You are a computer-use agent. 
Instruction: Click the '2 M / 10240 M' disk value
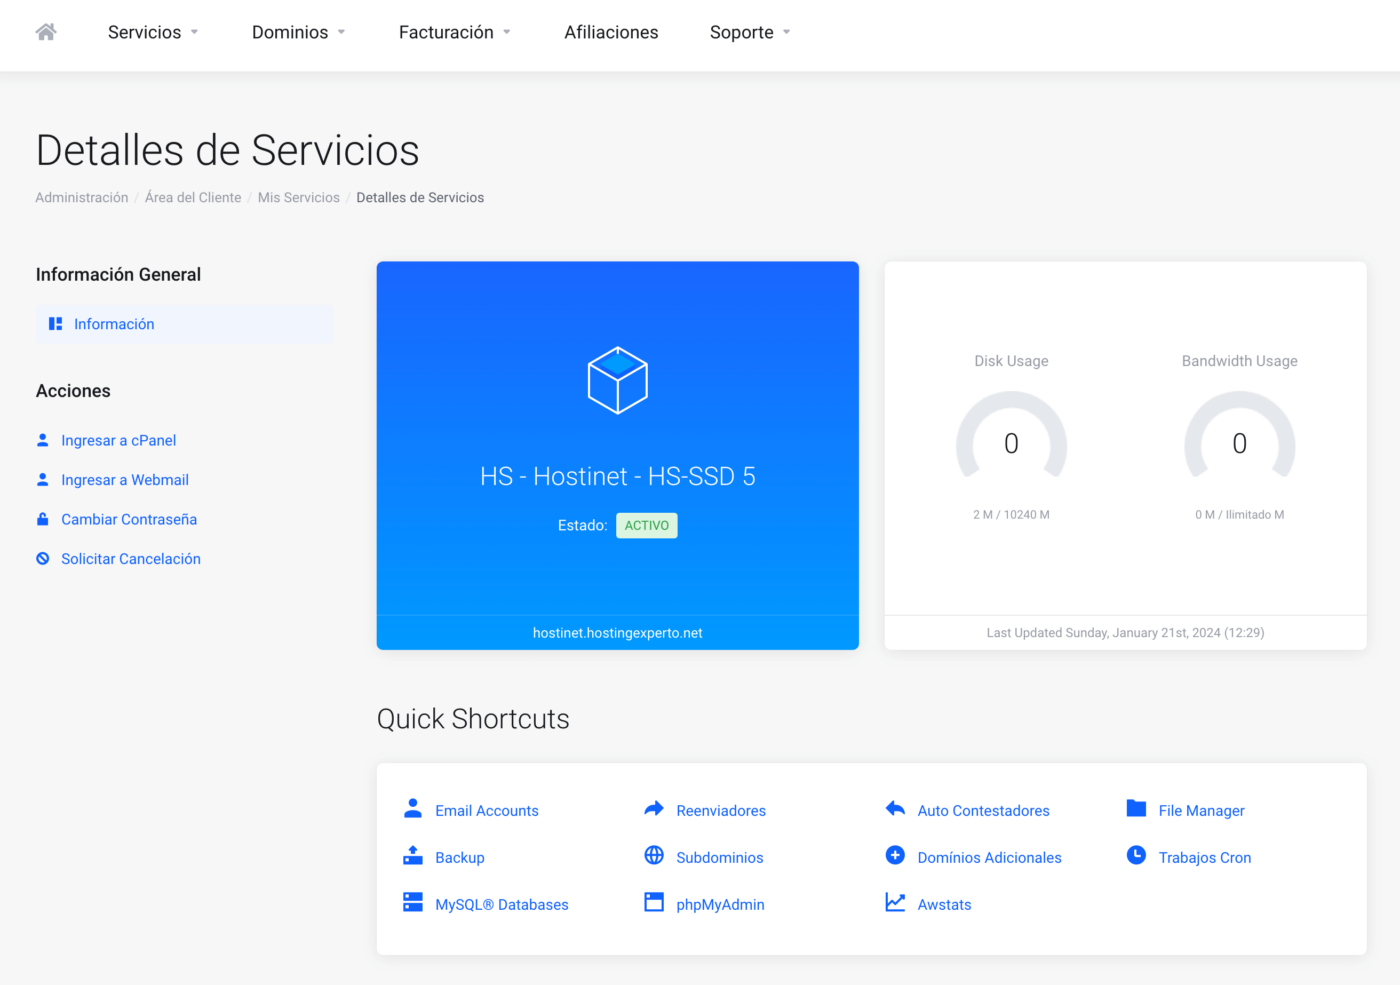pos(1011,515)
